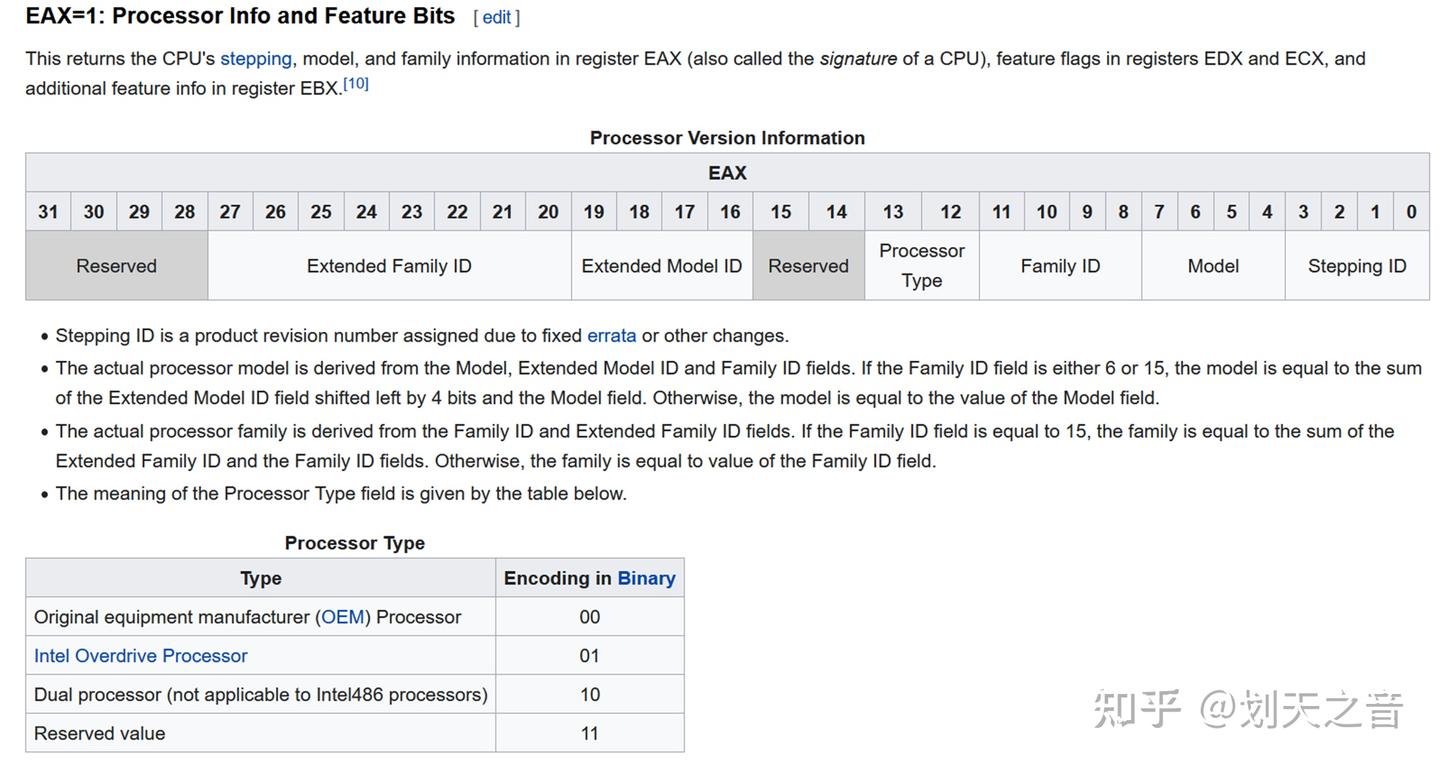Select the bit 27 header cell
The height and width of the screenshot is (766, 1440).
coord(230,212)
